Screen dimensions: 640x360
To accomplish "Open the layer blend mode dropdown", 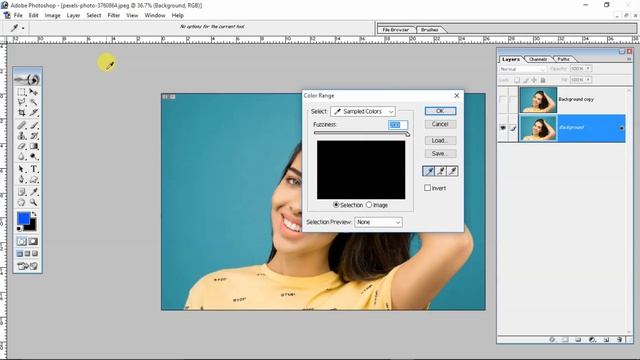I will (522, 69).
